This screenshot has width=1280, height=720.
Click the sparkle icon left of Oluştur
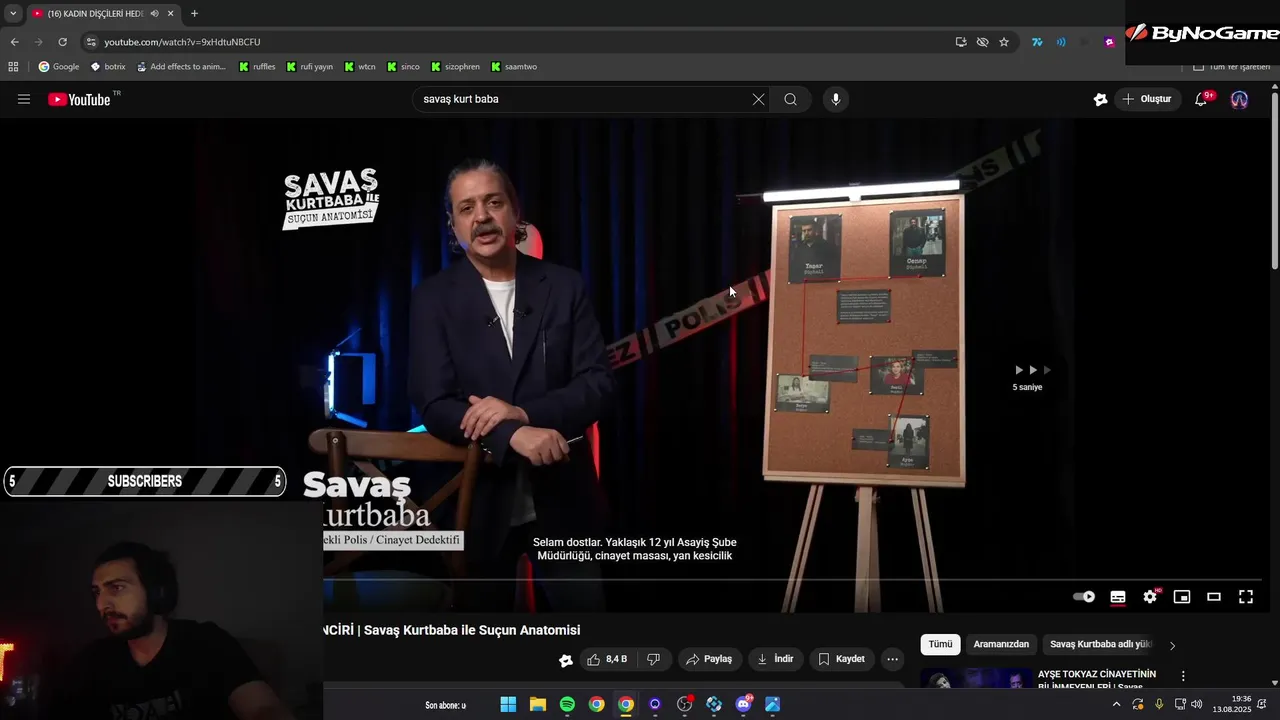[x=1100, y=99]
